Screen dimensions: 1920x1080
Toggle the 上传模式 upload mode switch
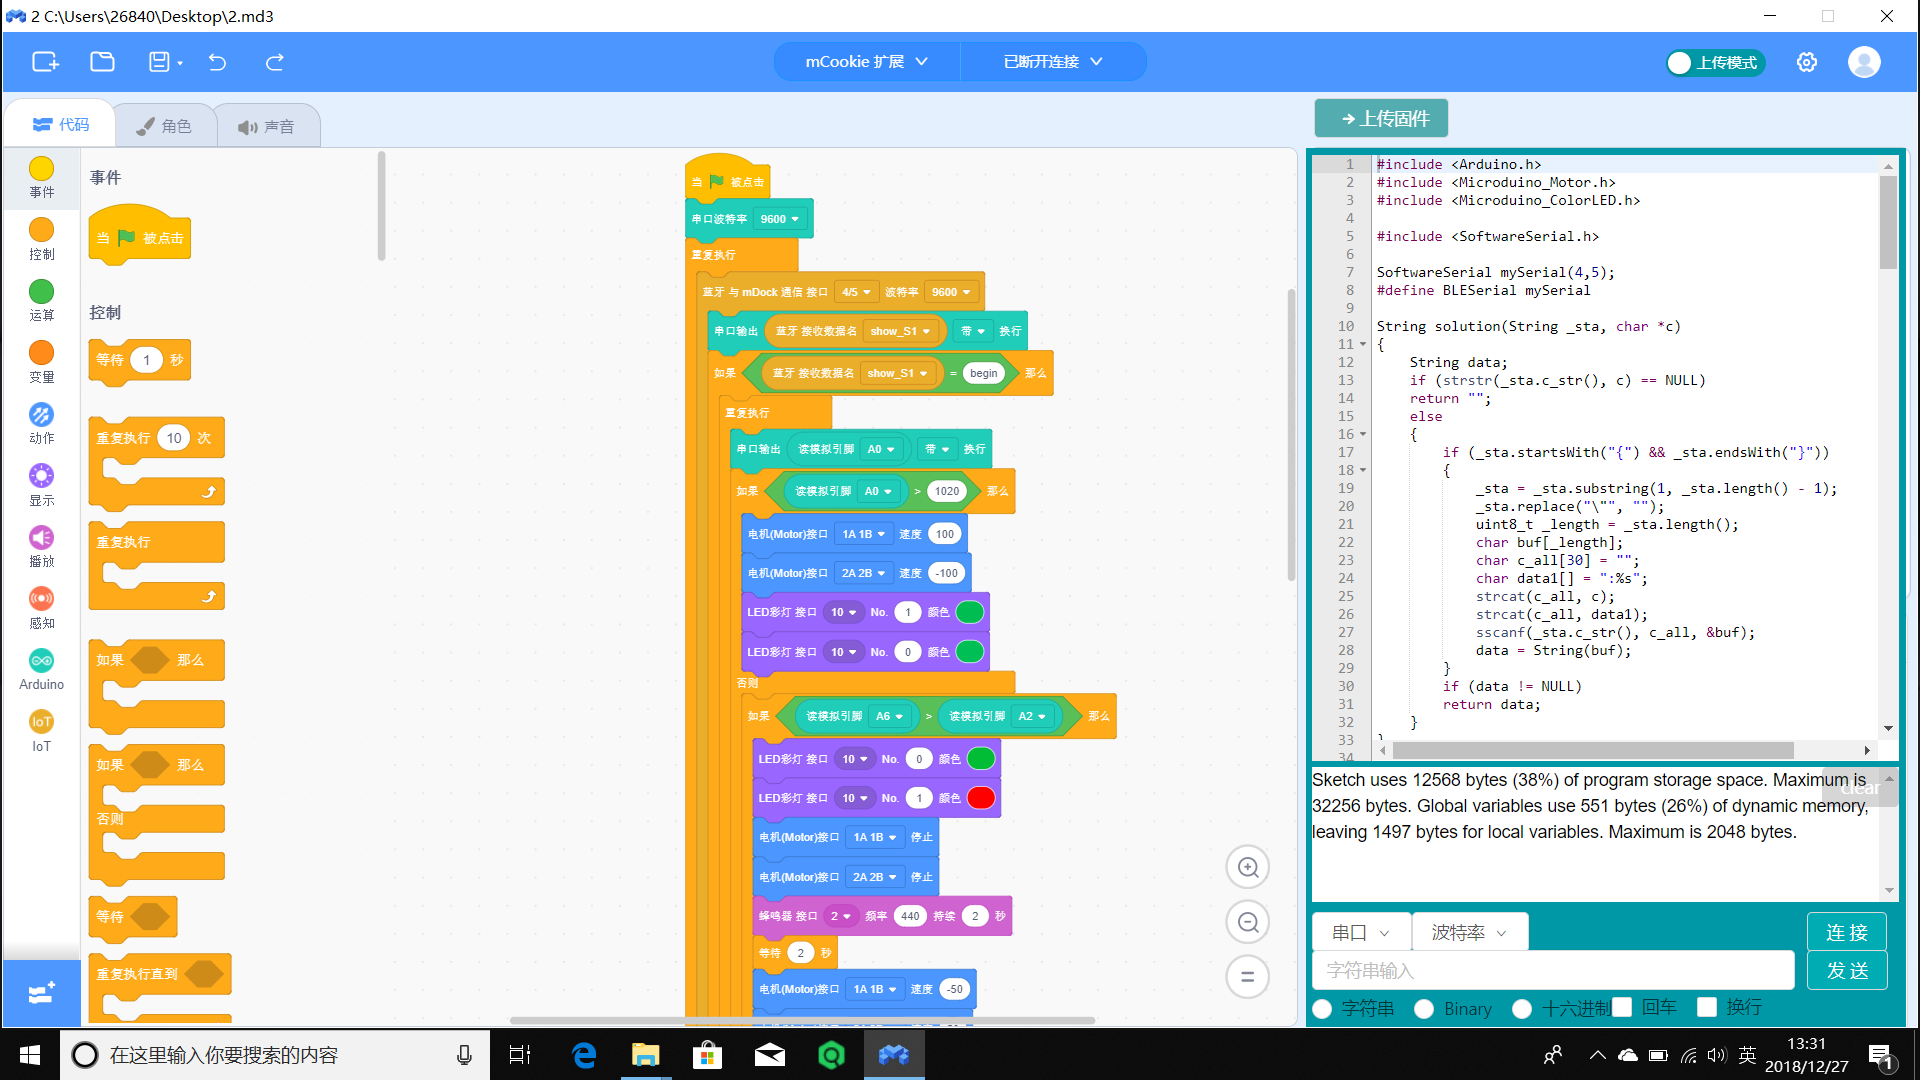pos(1714,62)
